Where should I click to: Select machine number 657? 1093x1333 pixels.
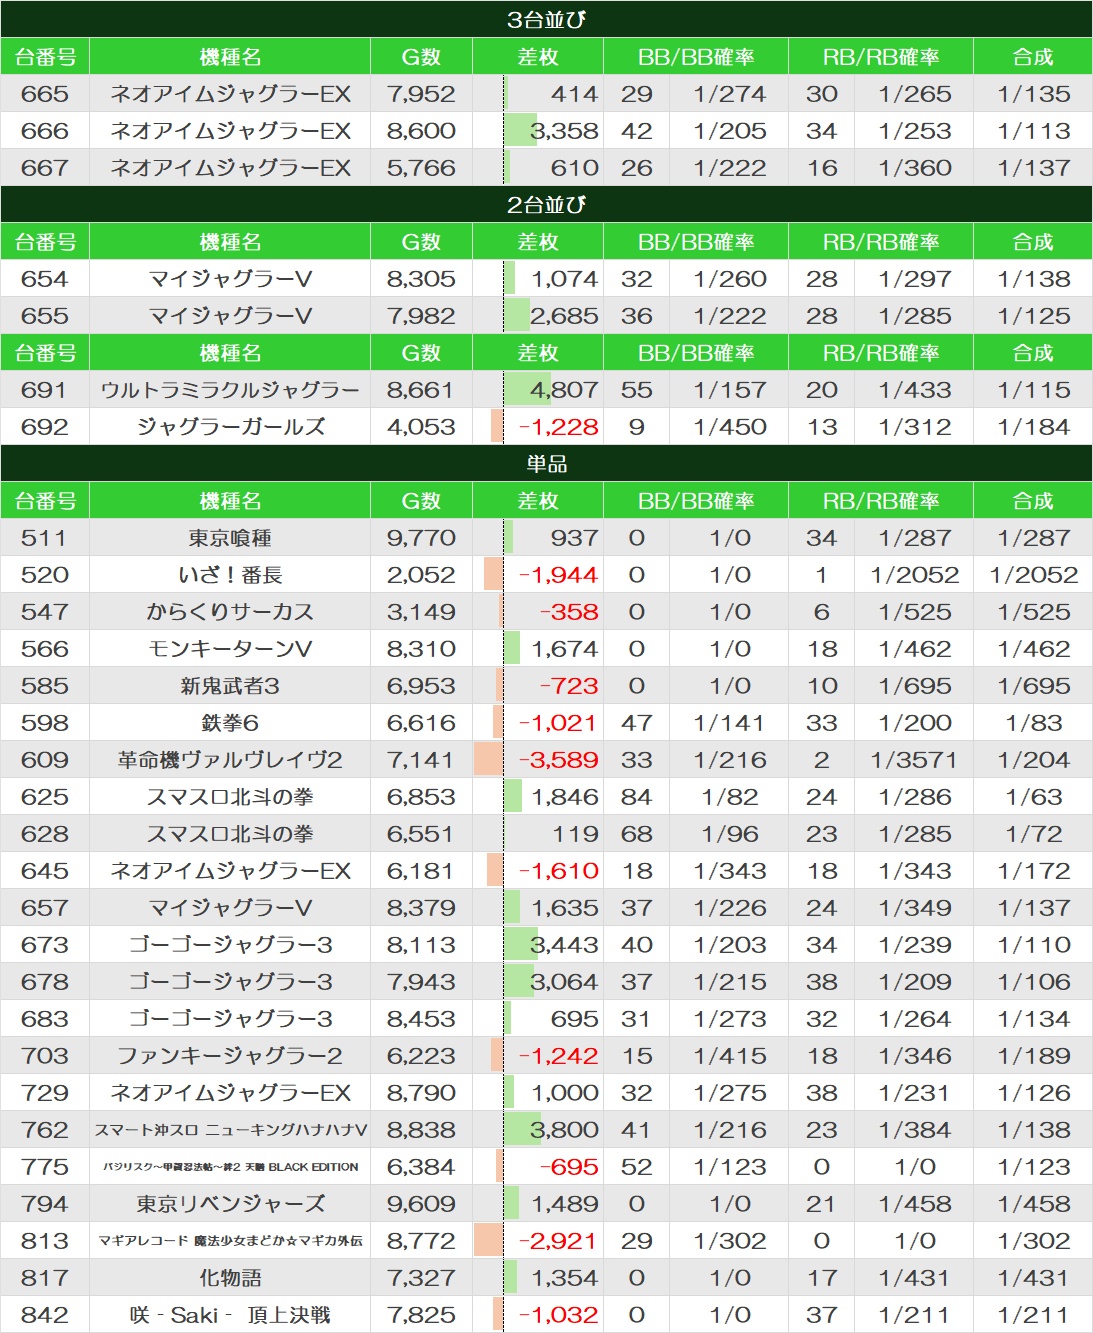tap(45, 908)
